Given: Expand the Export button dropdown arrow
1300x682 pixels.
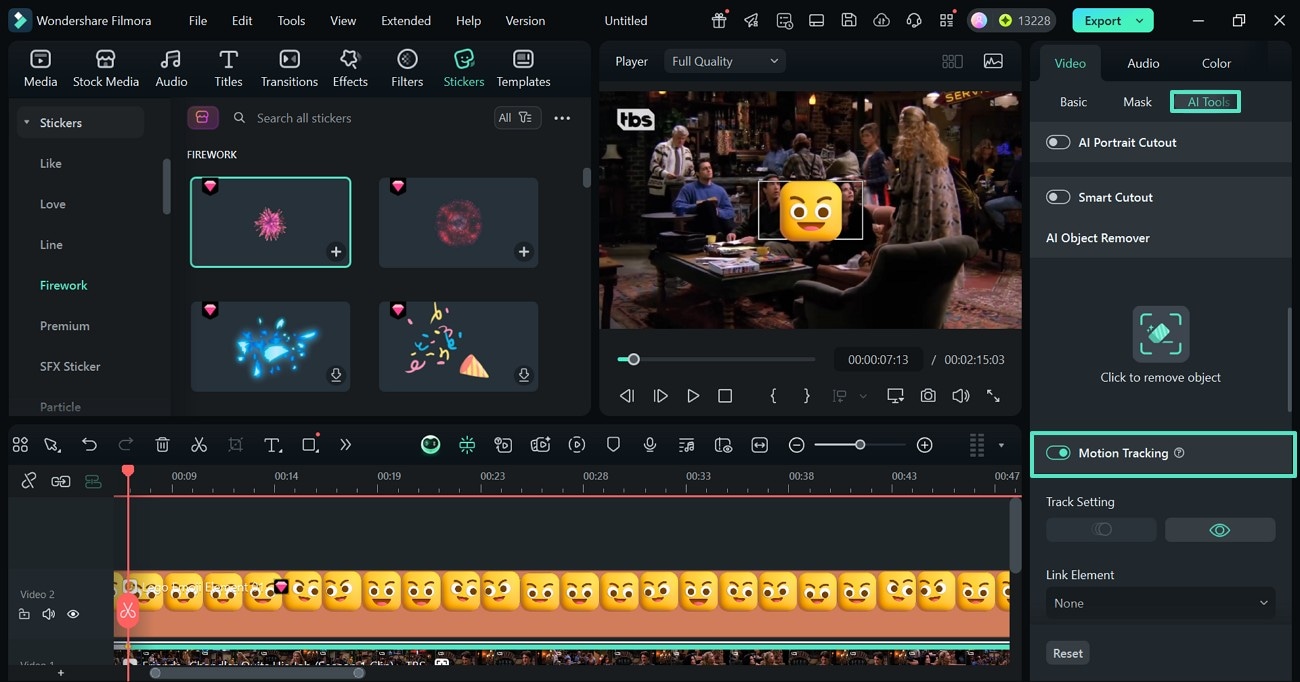Looking at the screenshot, I should click(x=1140, y=20).
